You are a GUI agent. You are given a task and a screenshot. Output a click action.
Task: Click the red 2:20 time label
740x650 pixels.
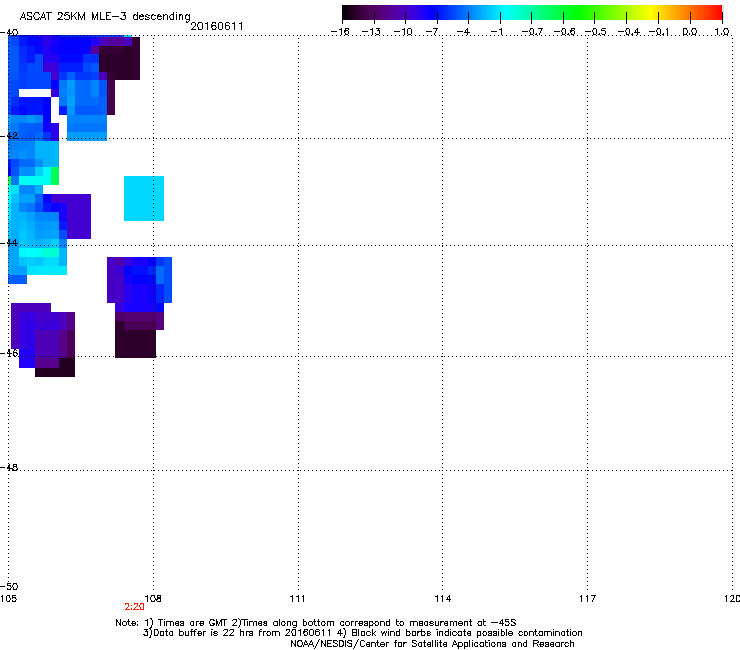(135, 607)
